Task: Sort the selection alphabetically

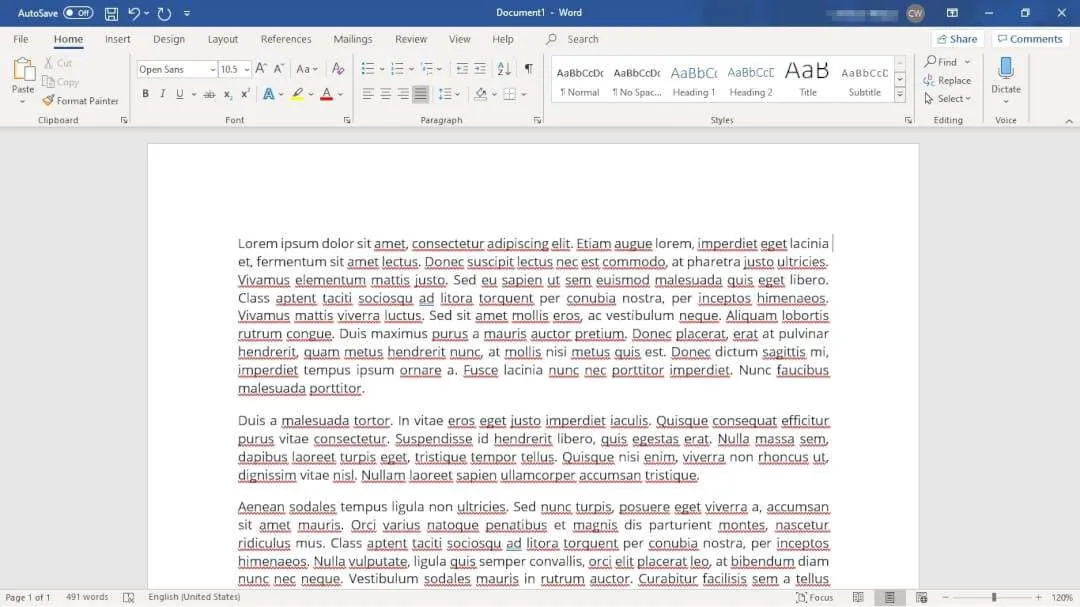Action: pos(504,69)
